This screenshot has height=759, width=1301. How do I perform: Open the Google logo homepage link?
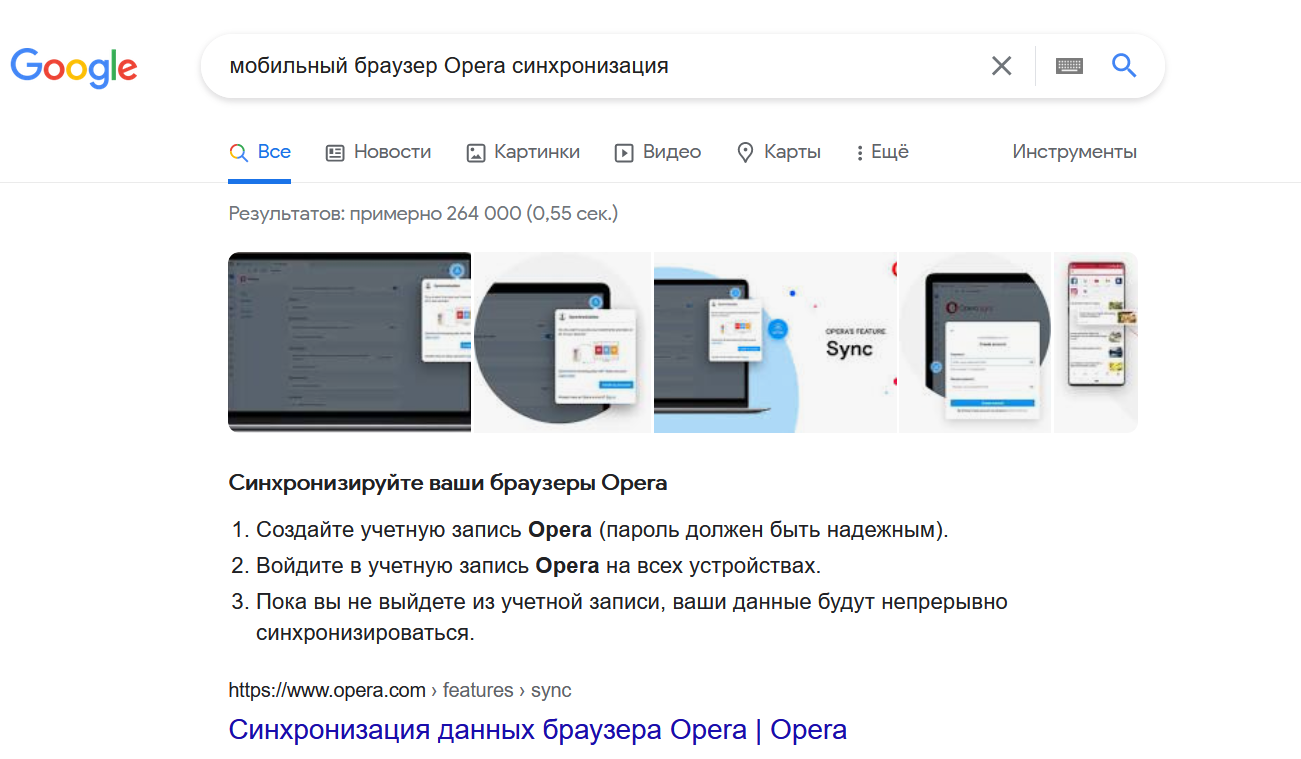74,67
